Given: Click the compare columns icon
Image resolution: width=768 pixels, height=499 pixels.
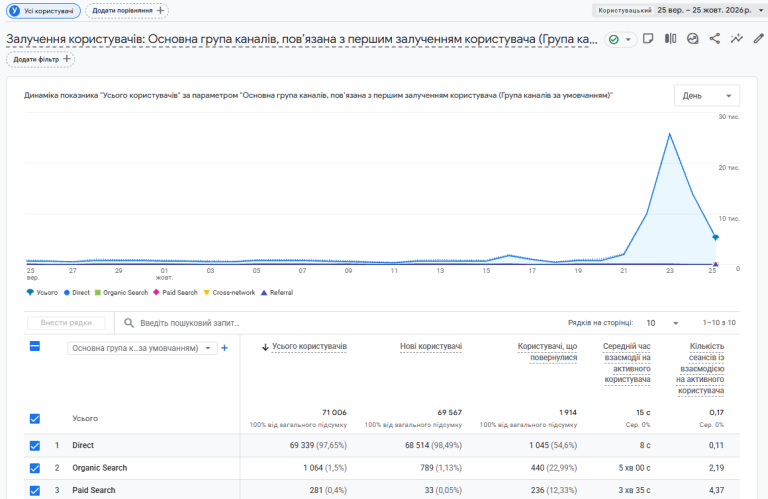Looking at the screenshot, I should coord(671,39).
